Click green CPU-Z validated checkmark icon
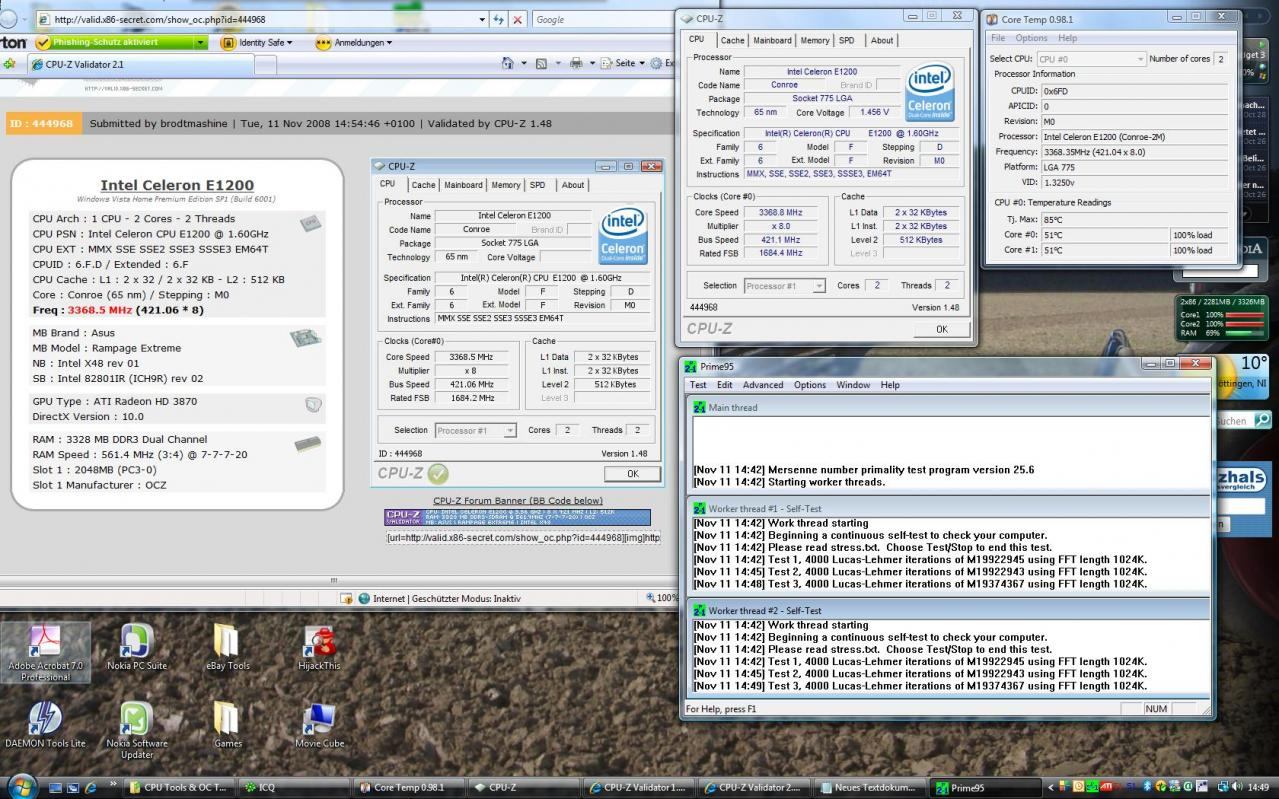 tap(438, 473)
